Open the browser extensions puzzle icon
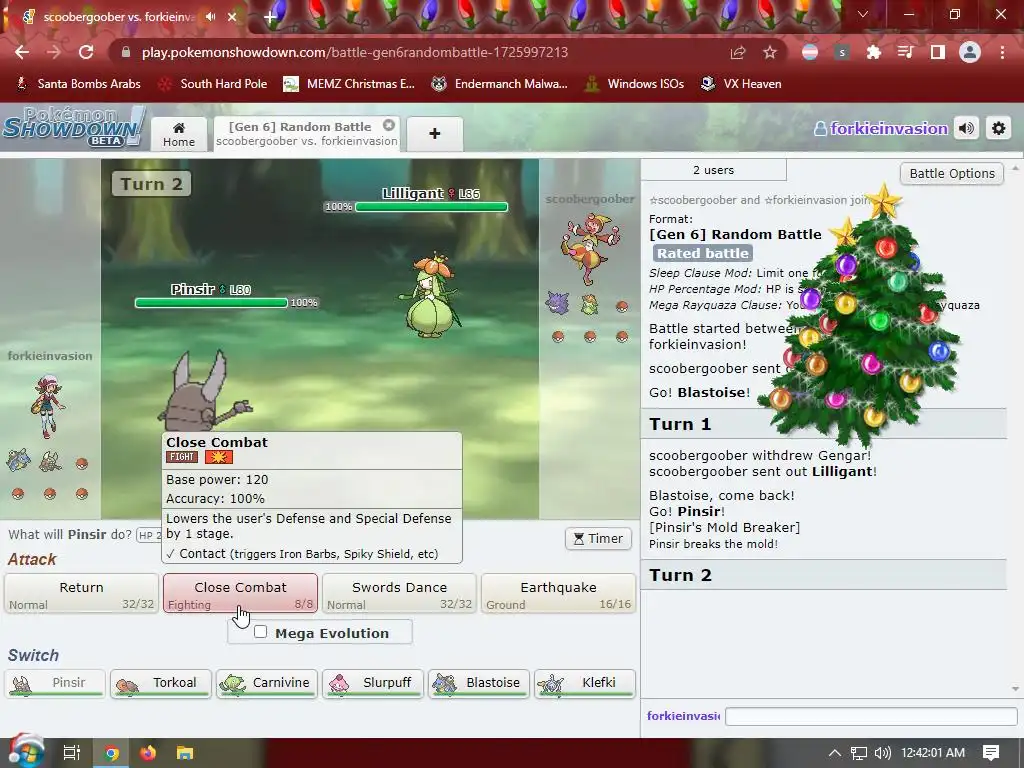The width and height of the screenshot is (1024, 768). click(873, 52)
